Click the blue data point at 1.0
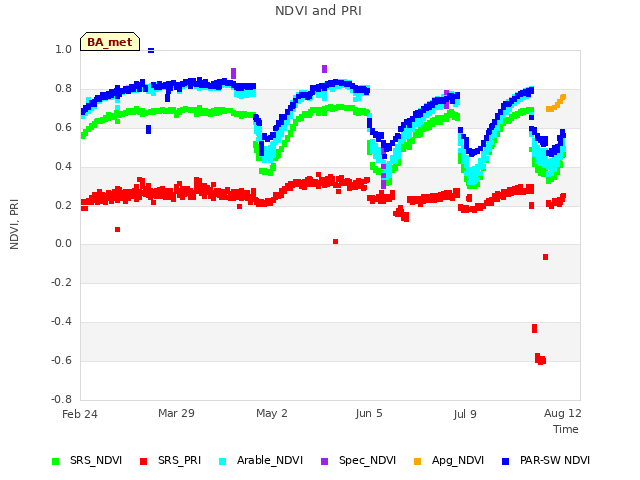 (x=151, y=51)
